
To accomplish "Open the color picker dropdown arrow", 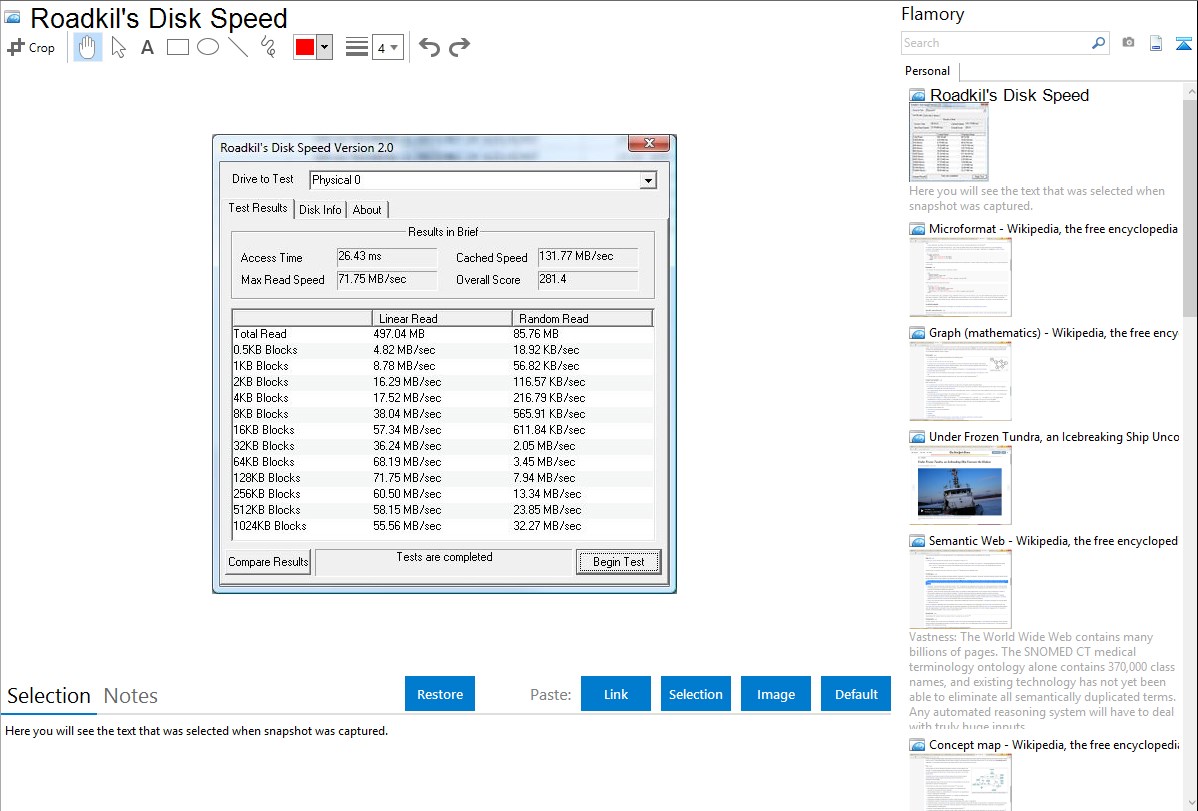I will click(x=324, y=47).
